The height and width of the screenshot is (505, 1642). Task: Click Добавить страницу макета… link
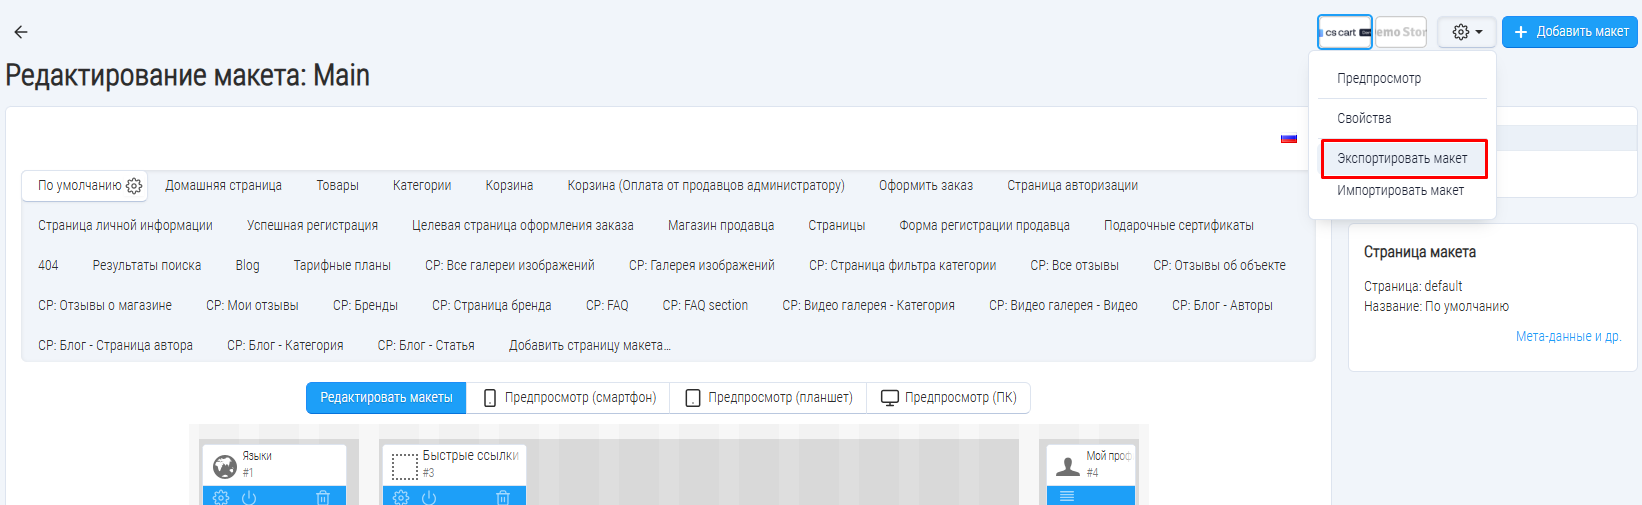coord(590,345)
